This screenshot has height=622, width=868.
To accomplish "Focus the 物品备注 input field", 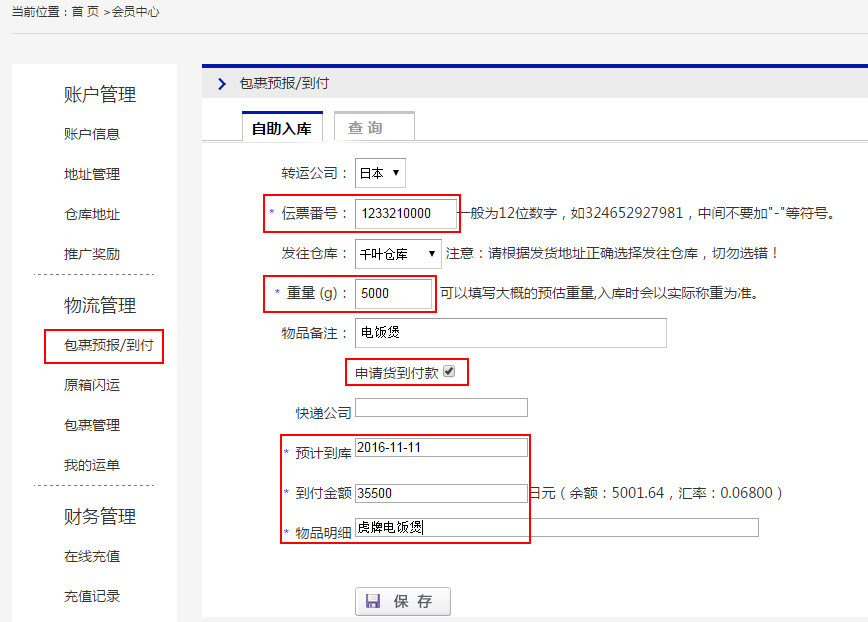I will coord(510,333).
